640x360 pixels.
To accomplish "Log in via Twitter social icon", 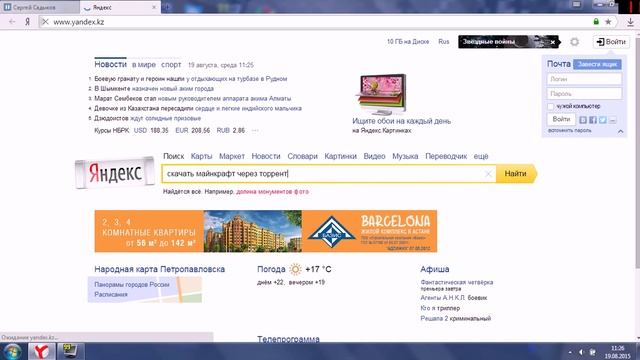I will (x=602, y=120).
